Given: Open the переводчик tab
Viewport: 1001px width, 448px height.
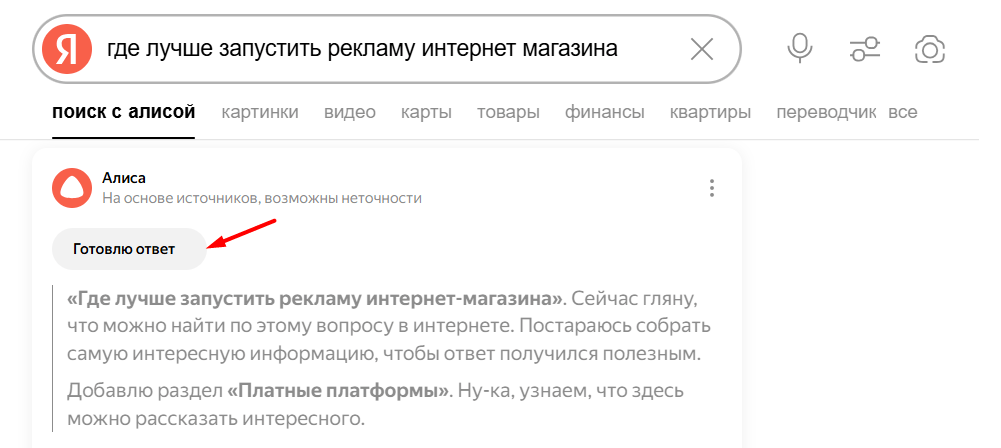Looking at the screenshot, I should coord(827,113).
